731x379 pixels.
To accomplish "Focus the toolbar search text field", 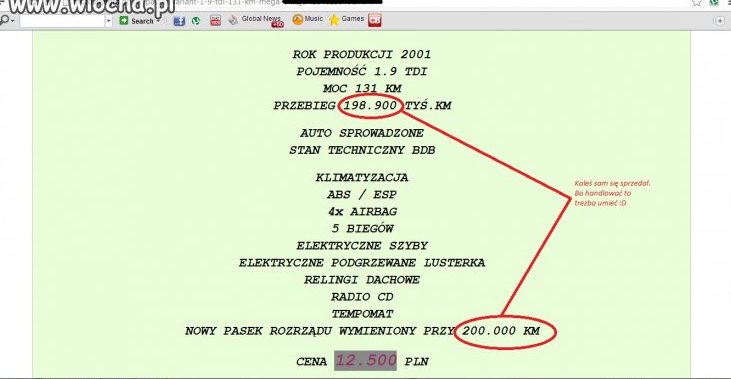I will pyautogui.click(x=62, y=21).
